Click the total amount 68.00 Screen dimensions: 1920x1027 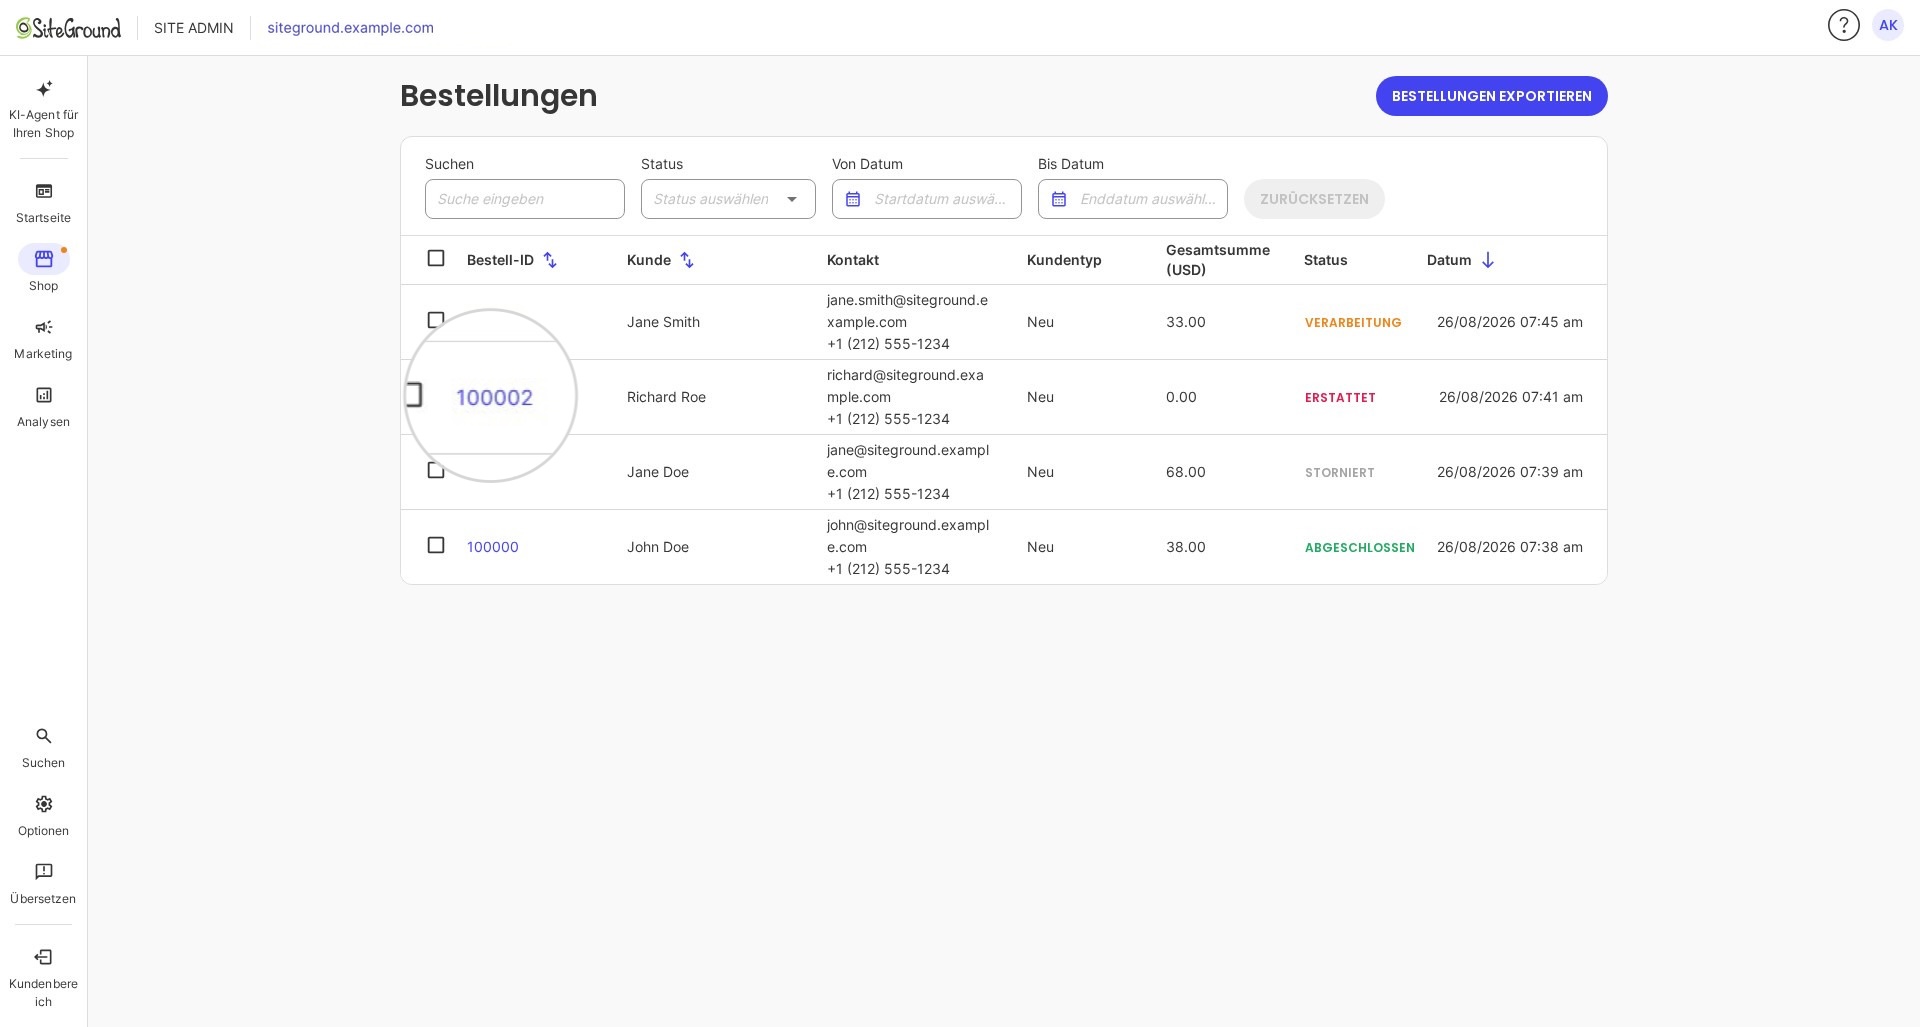coord(1186,472)
